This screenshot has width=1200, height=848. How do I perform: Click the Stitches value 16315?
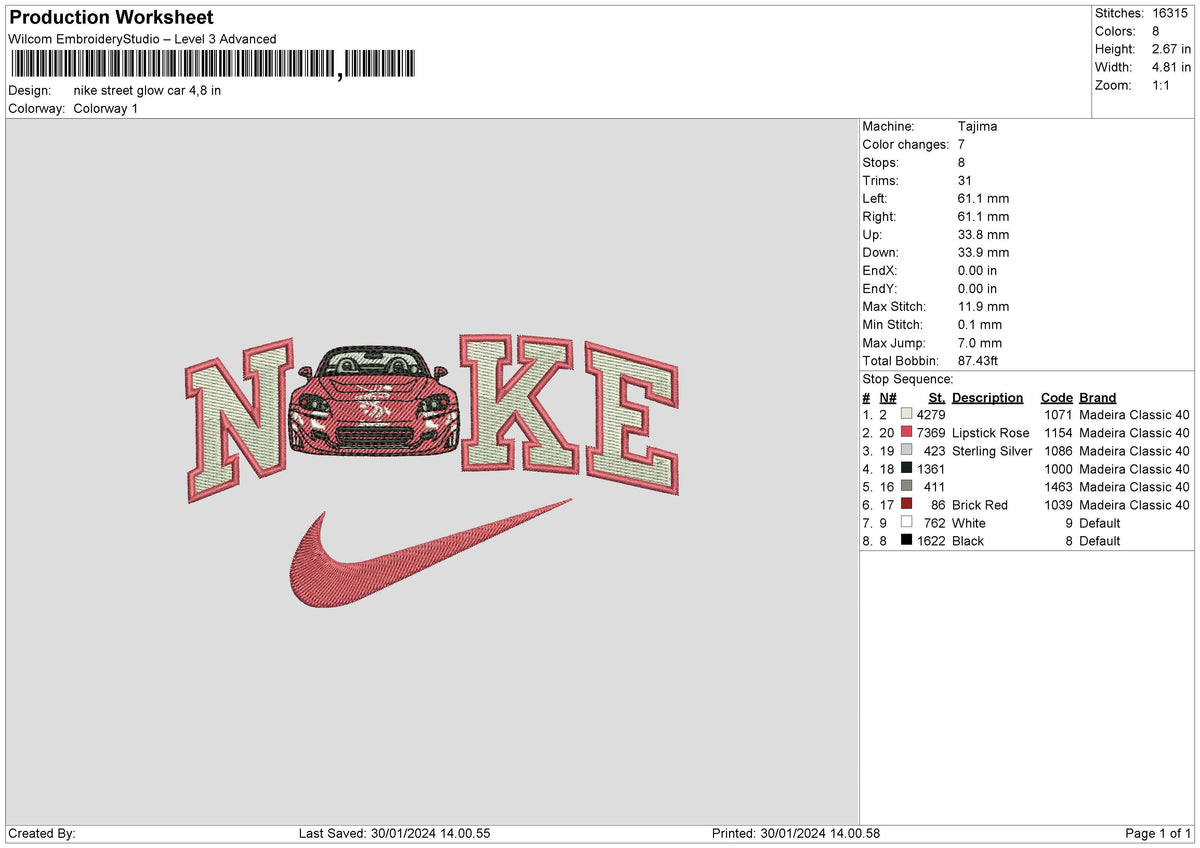pyautogui.click(x=1171, y=13)
